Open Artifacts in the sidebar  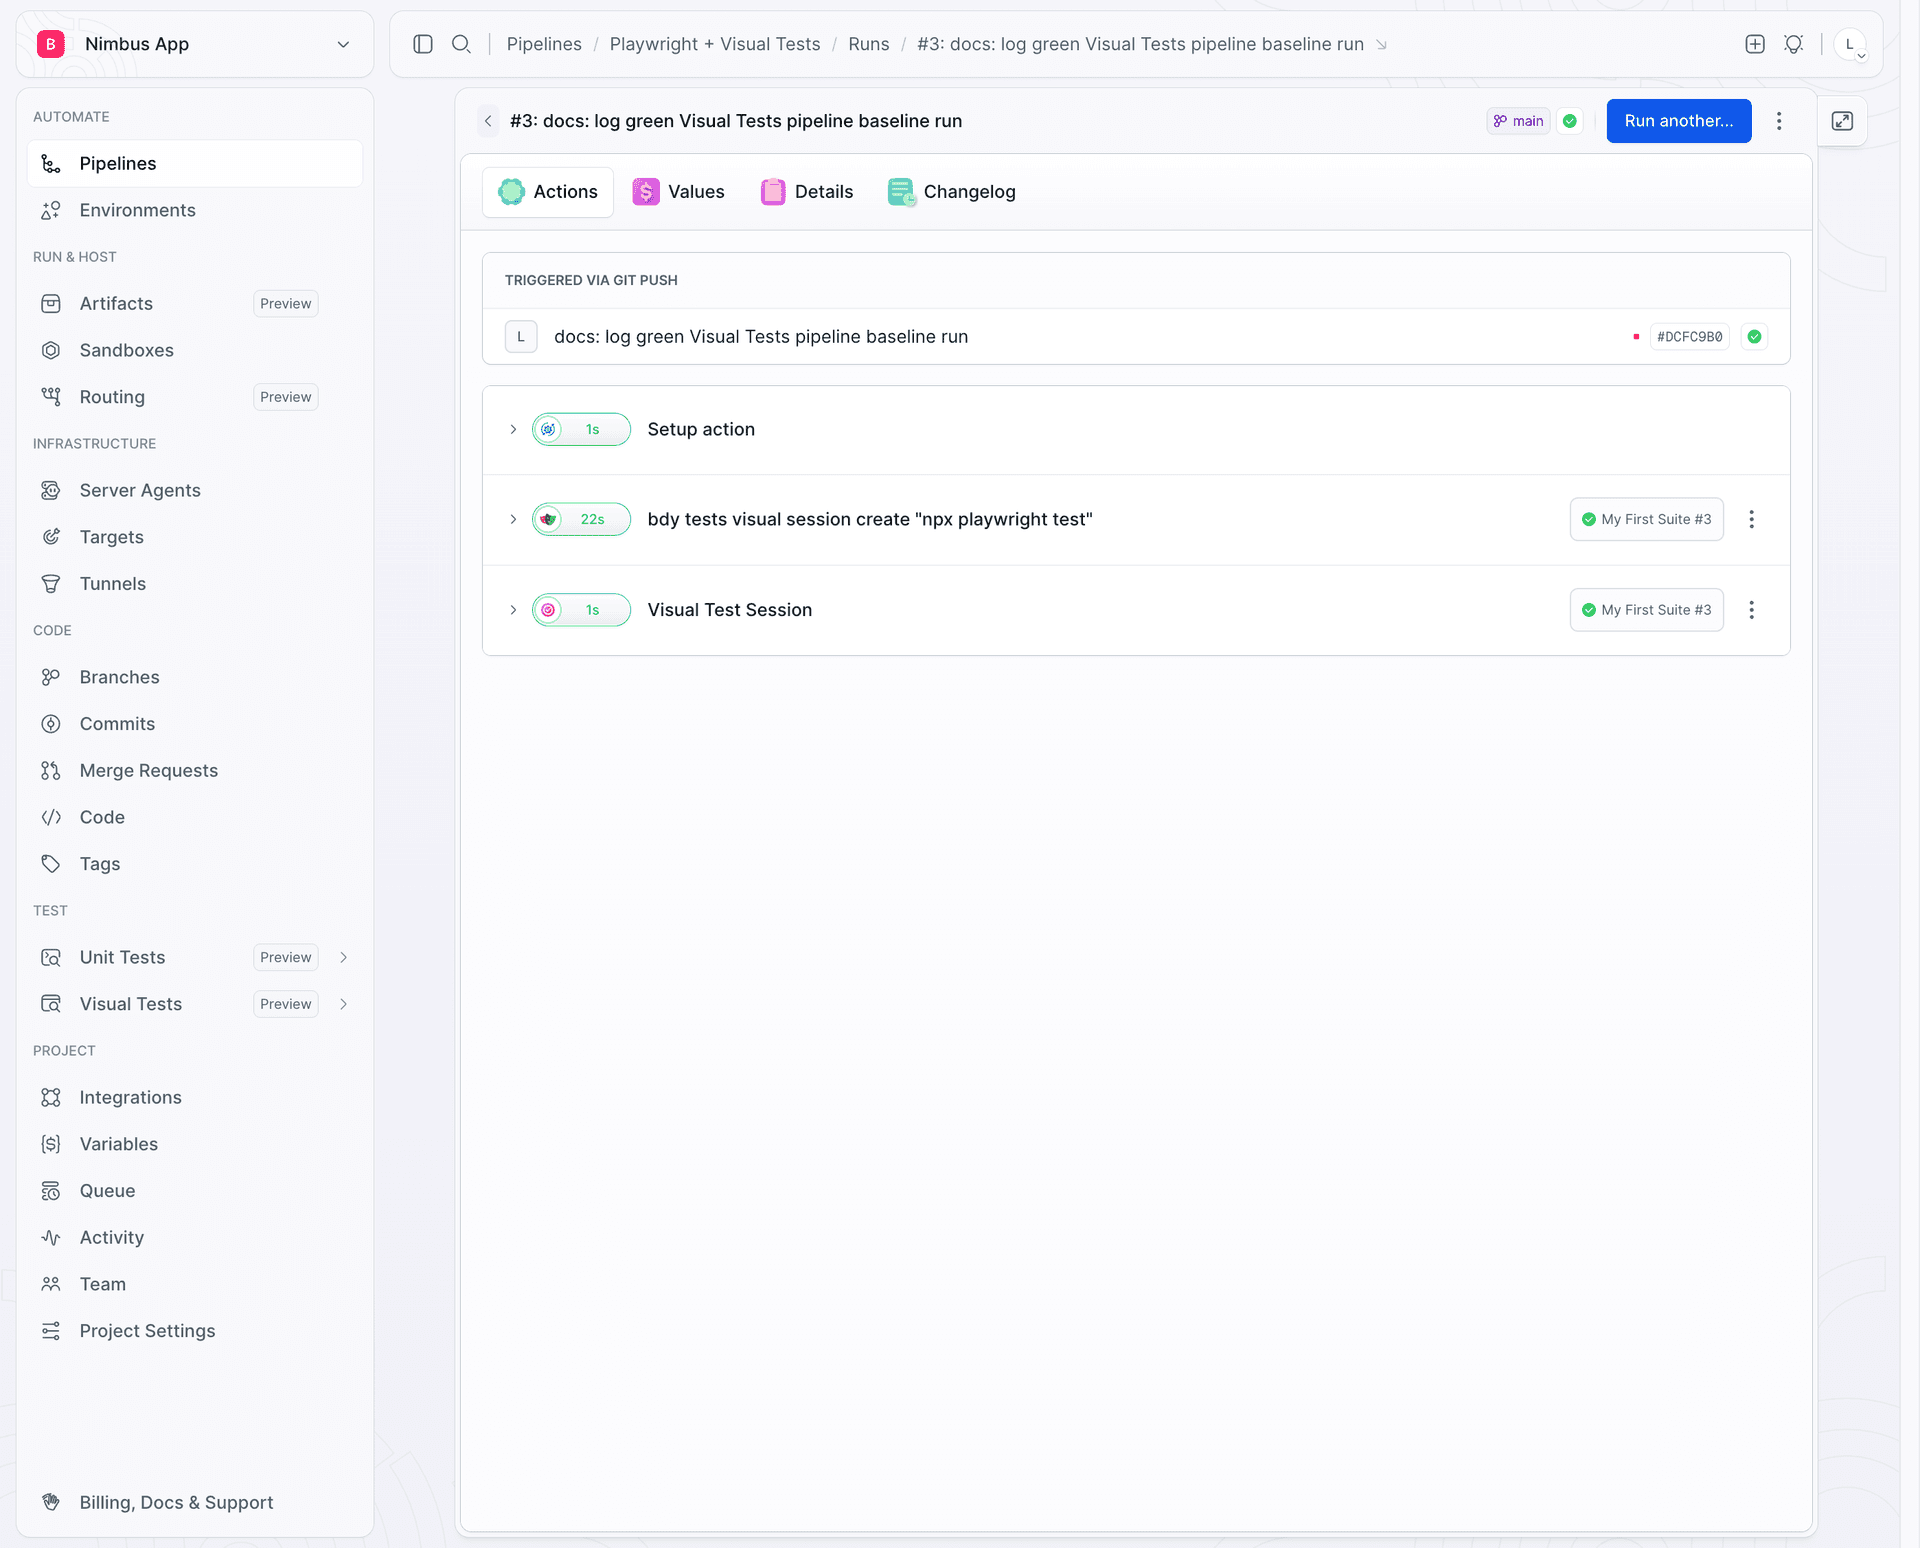coord(195,303)
